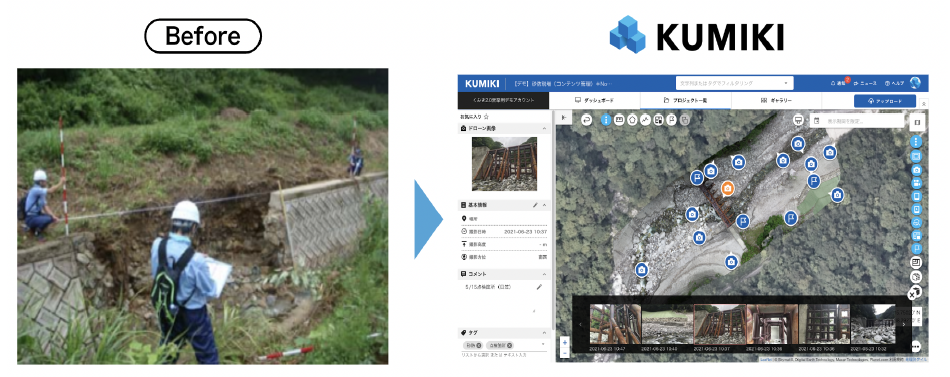The width and height of the screenshot is (950, 377).
Task: Click the アップロード button
Action: click(885, 101)
